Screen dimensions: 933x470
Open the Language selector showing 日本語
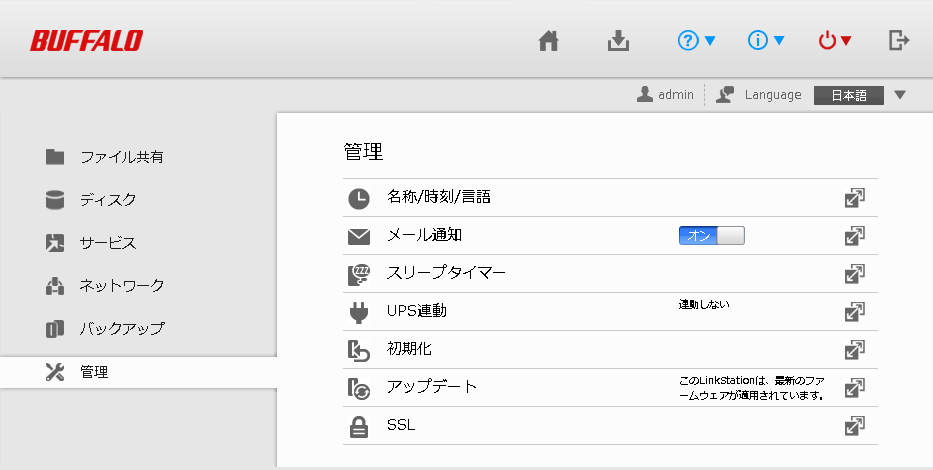pyautogui.click(x=859, y=95)
